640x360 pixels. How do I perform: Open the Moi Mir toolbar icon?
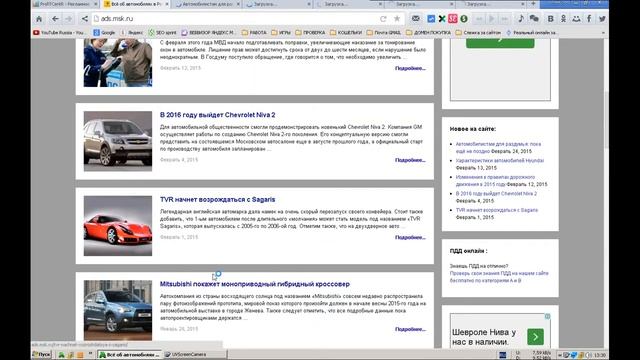tap(576, 19)
